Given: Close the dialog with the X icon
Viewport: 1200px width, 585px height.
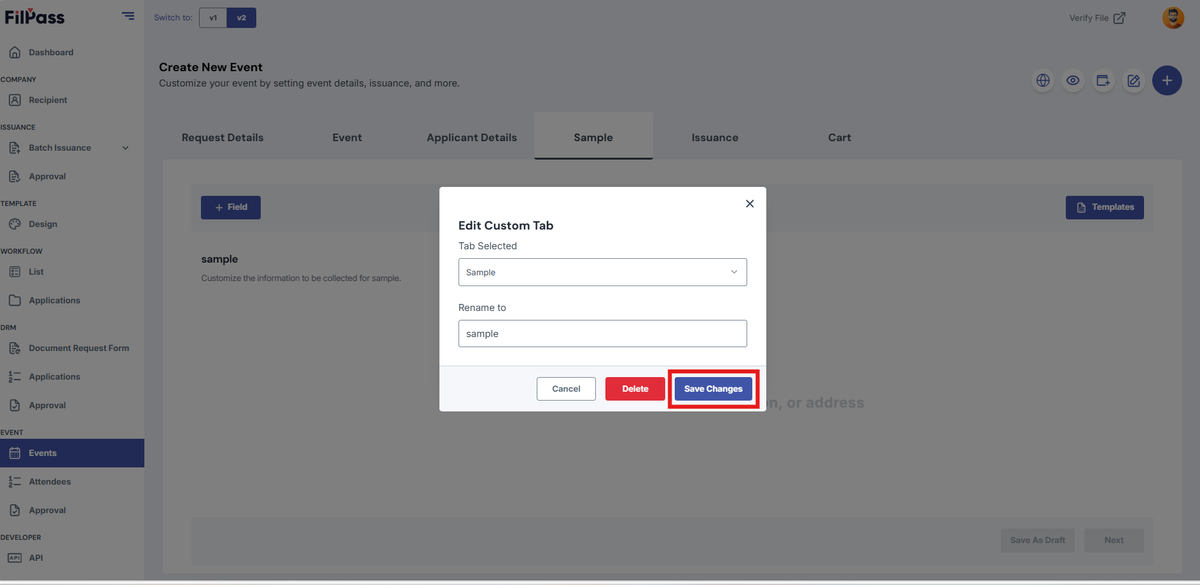Looking at the screenshot, I should [750, 203].
